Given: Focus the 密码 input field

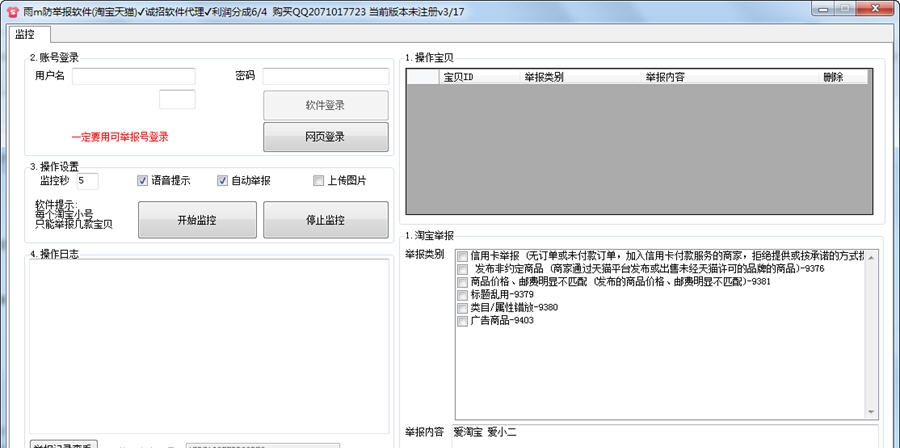Looking at the screenshot, I should pyautogui.click(x=325, y=76).
